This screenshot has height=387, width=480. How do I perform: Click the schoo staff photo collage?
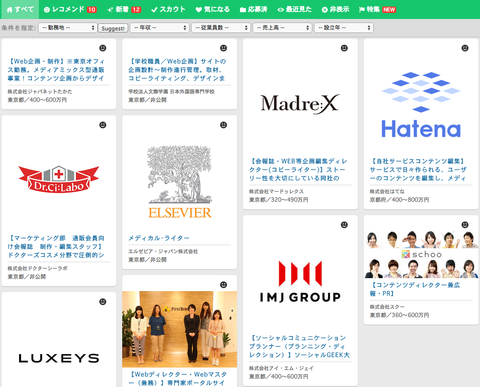421,254
